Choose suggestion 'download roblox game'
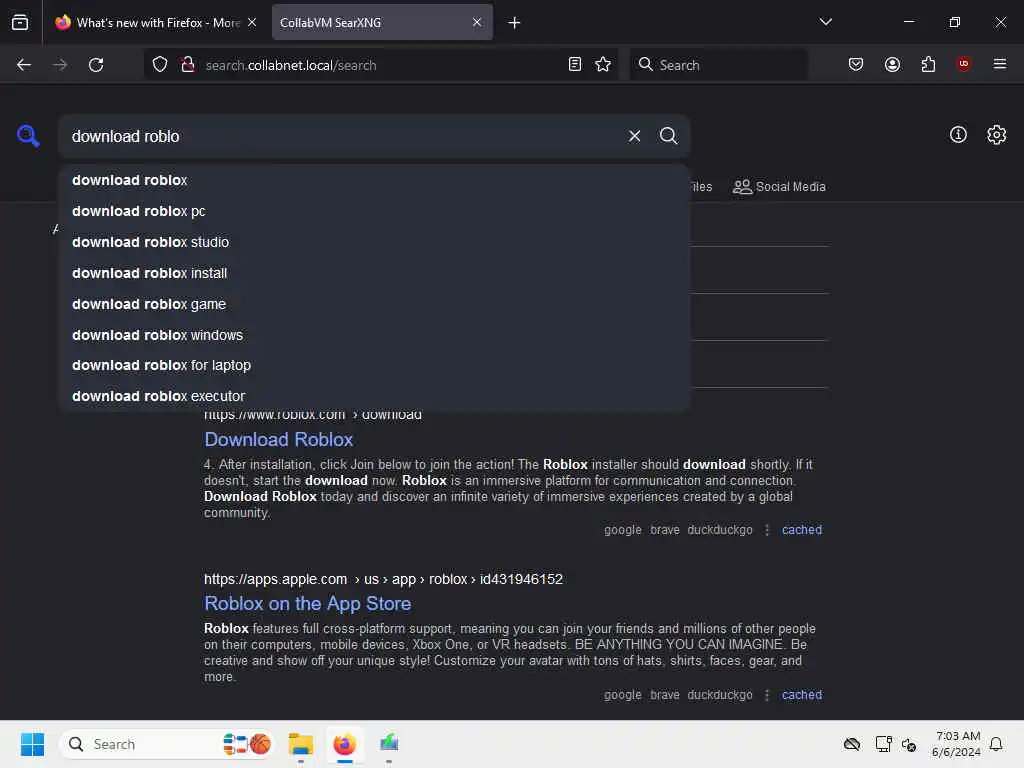This screenshot has width=1024, height=768. (374, 304)
